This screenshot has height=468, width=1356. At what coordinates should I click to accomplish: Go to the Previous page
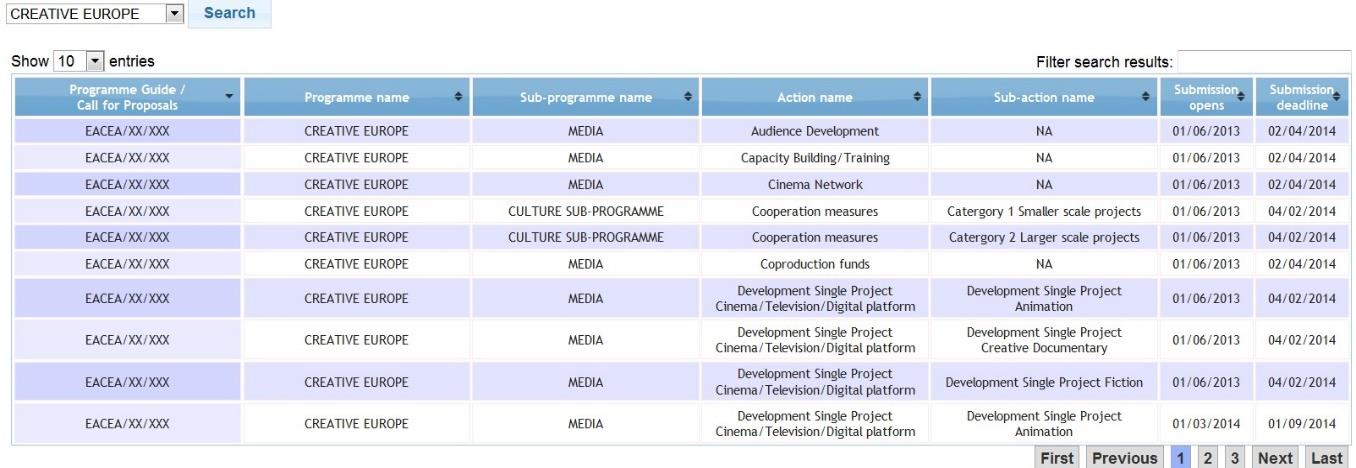point(1126,457)
